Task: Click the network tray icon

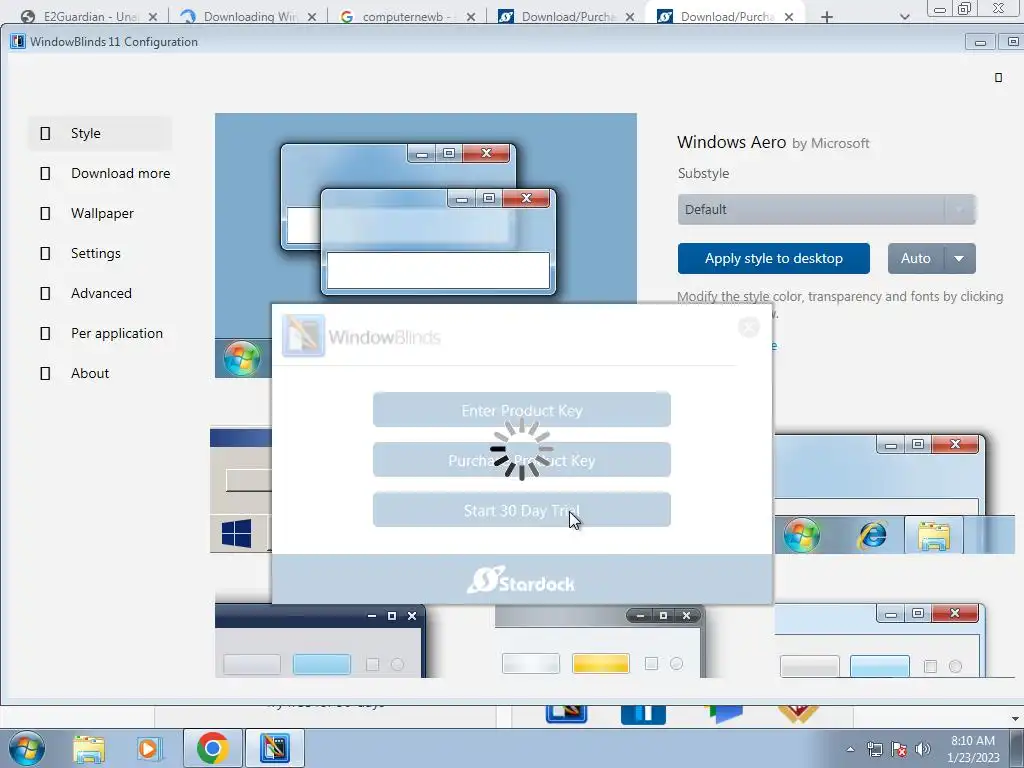Action: click(874, 749)
